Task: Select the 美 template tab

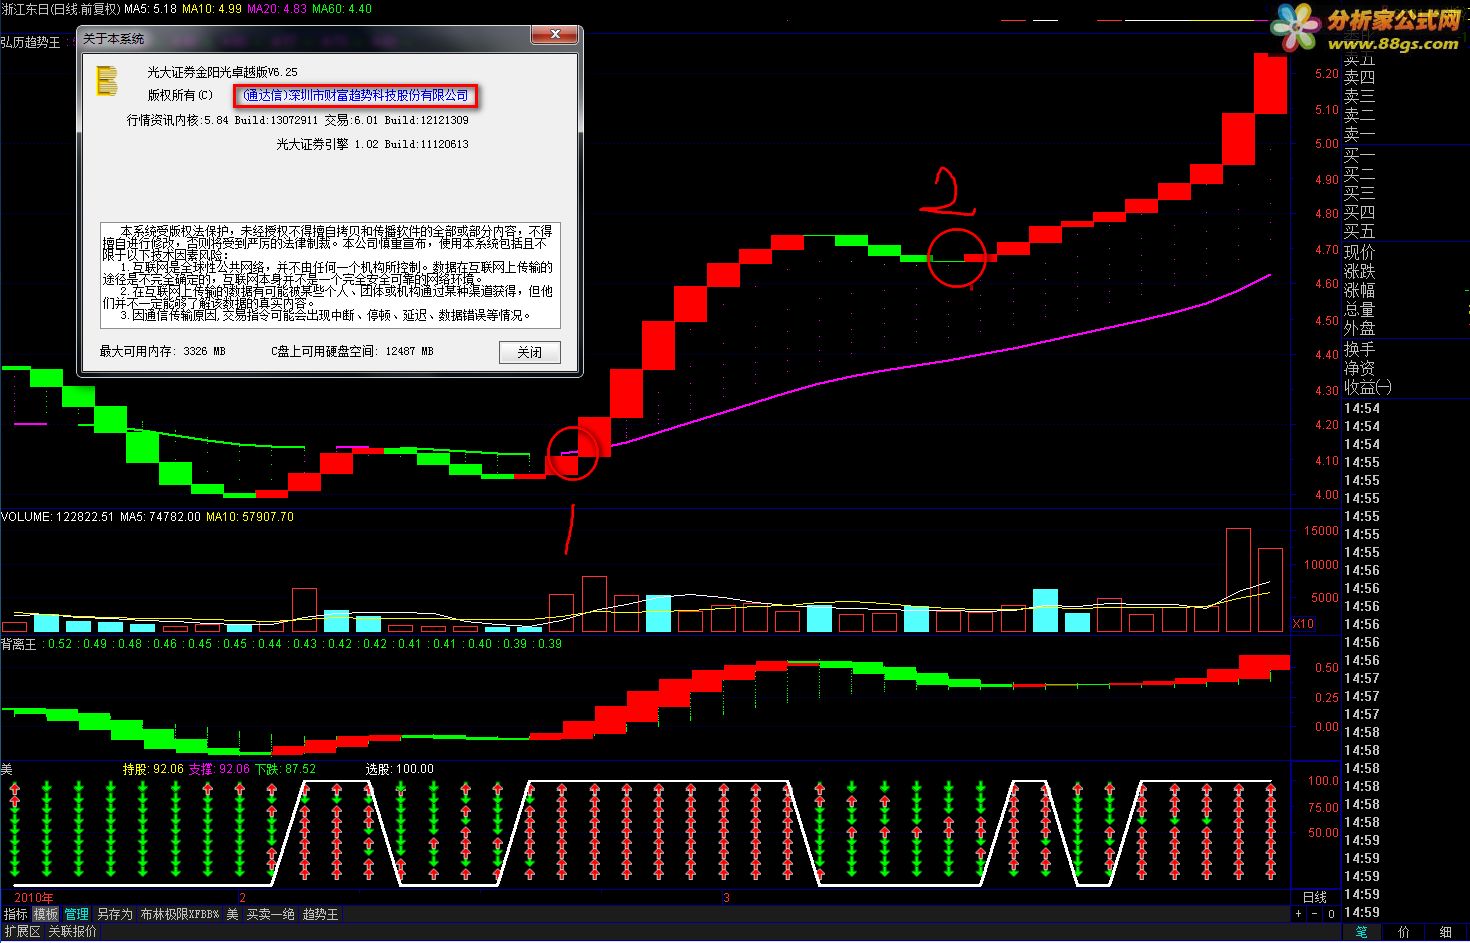Action: 232,914
